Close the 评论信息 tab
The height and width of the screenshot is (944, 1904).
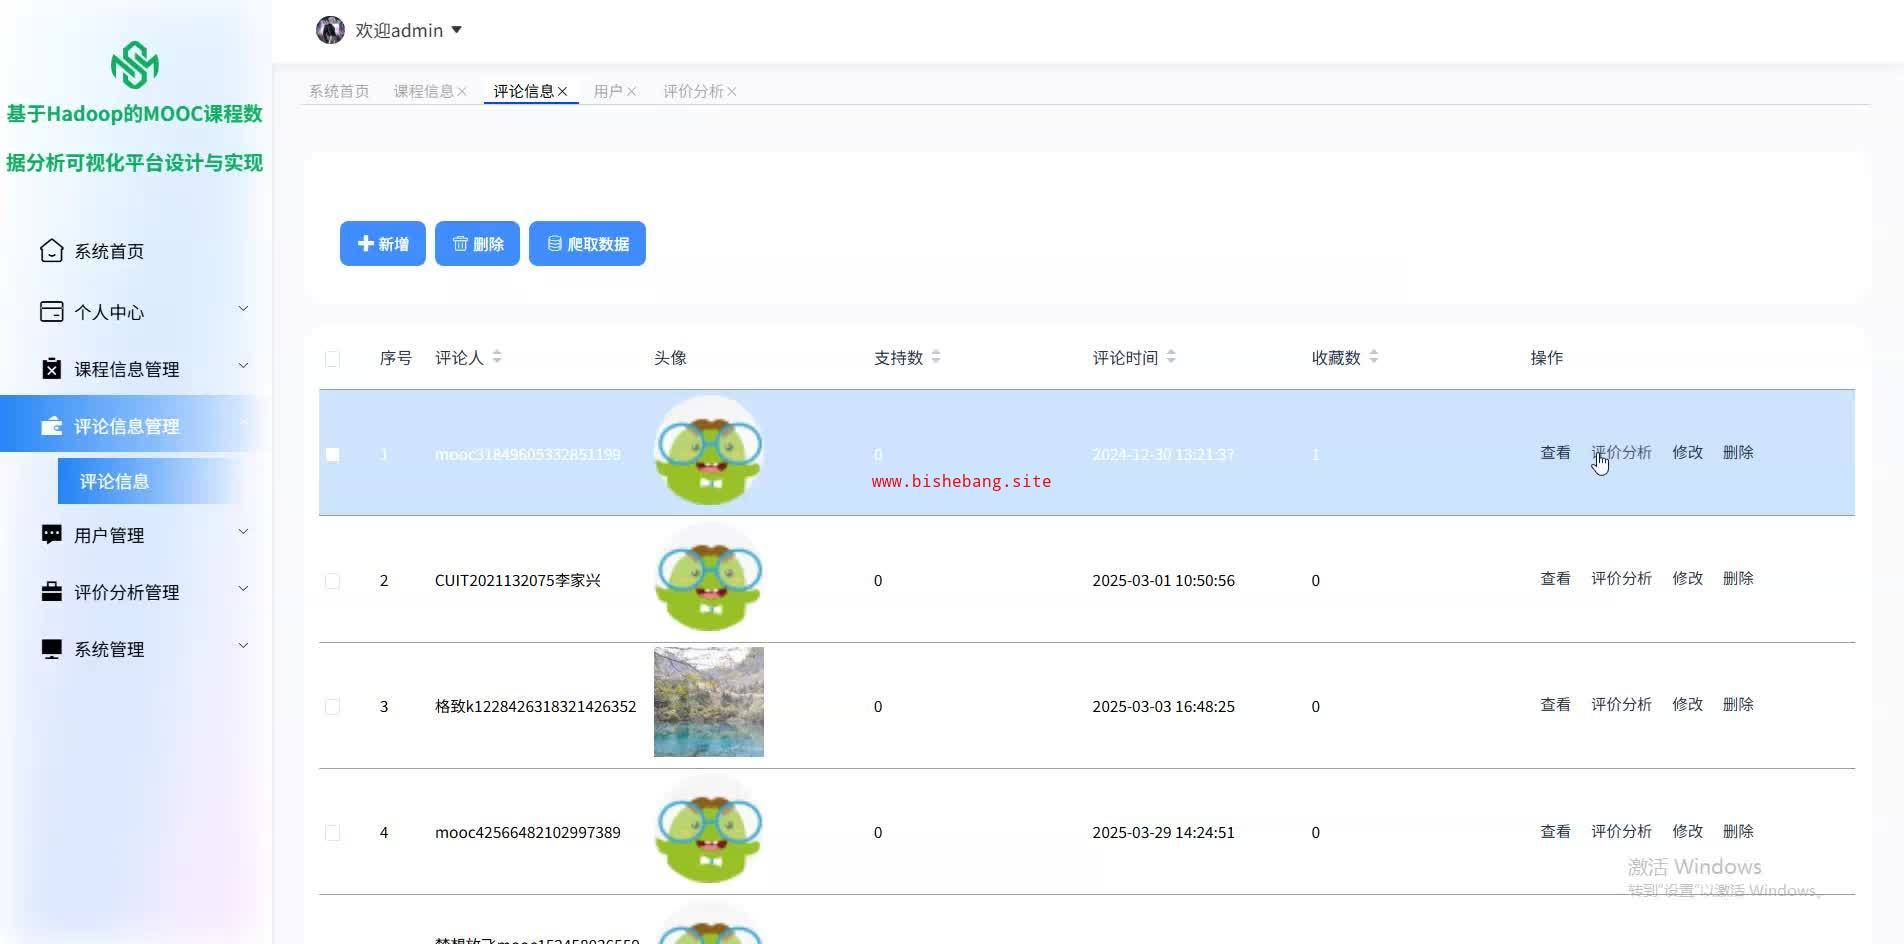(562, 92)
